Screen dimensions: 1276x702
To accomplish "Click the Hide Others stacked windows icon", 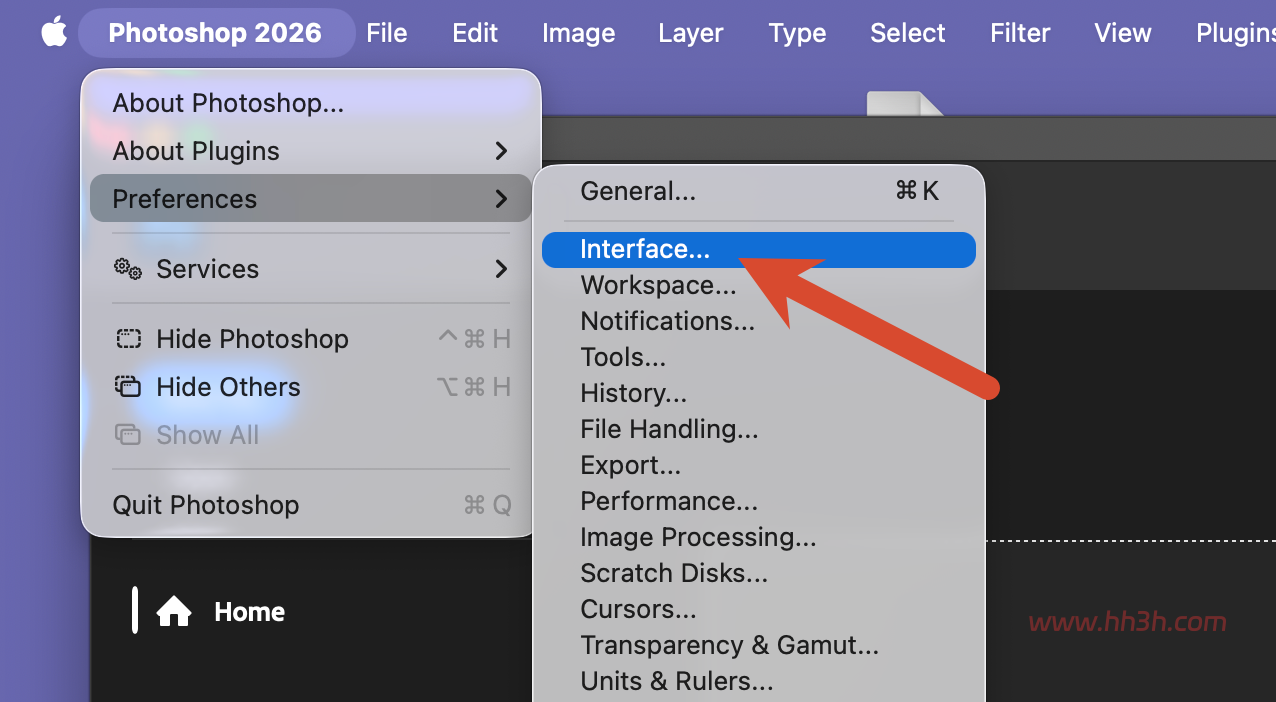I will pos(128,386).
